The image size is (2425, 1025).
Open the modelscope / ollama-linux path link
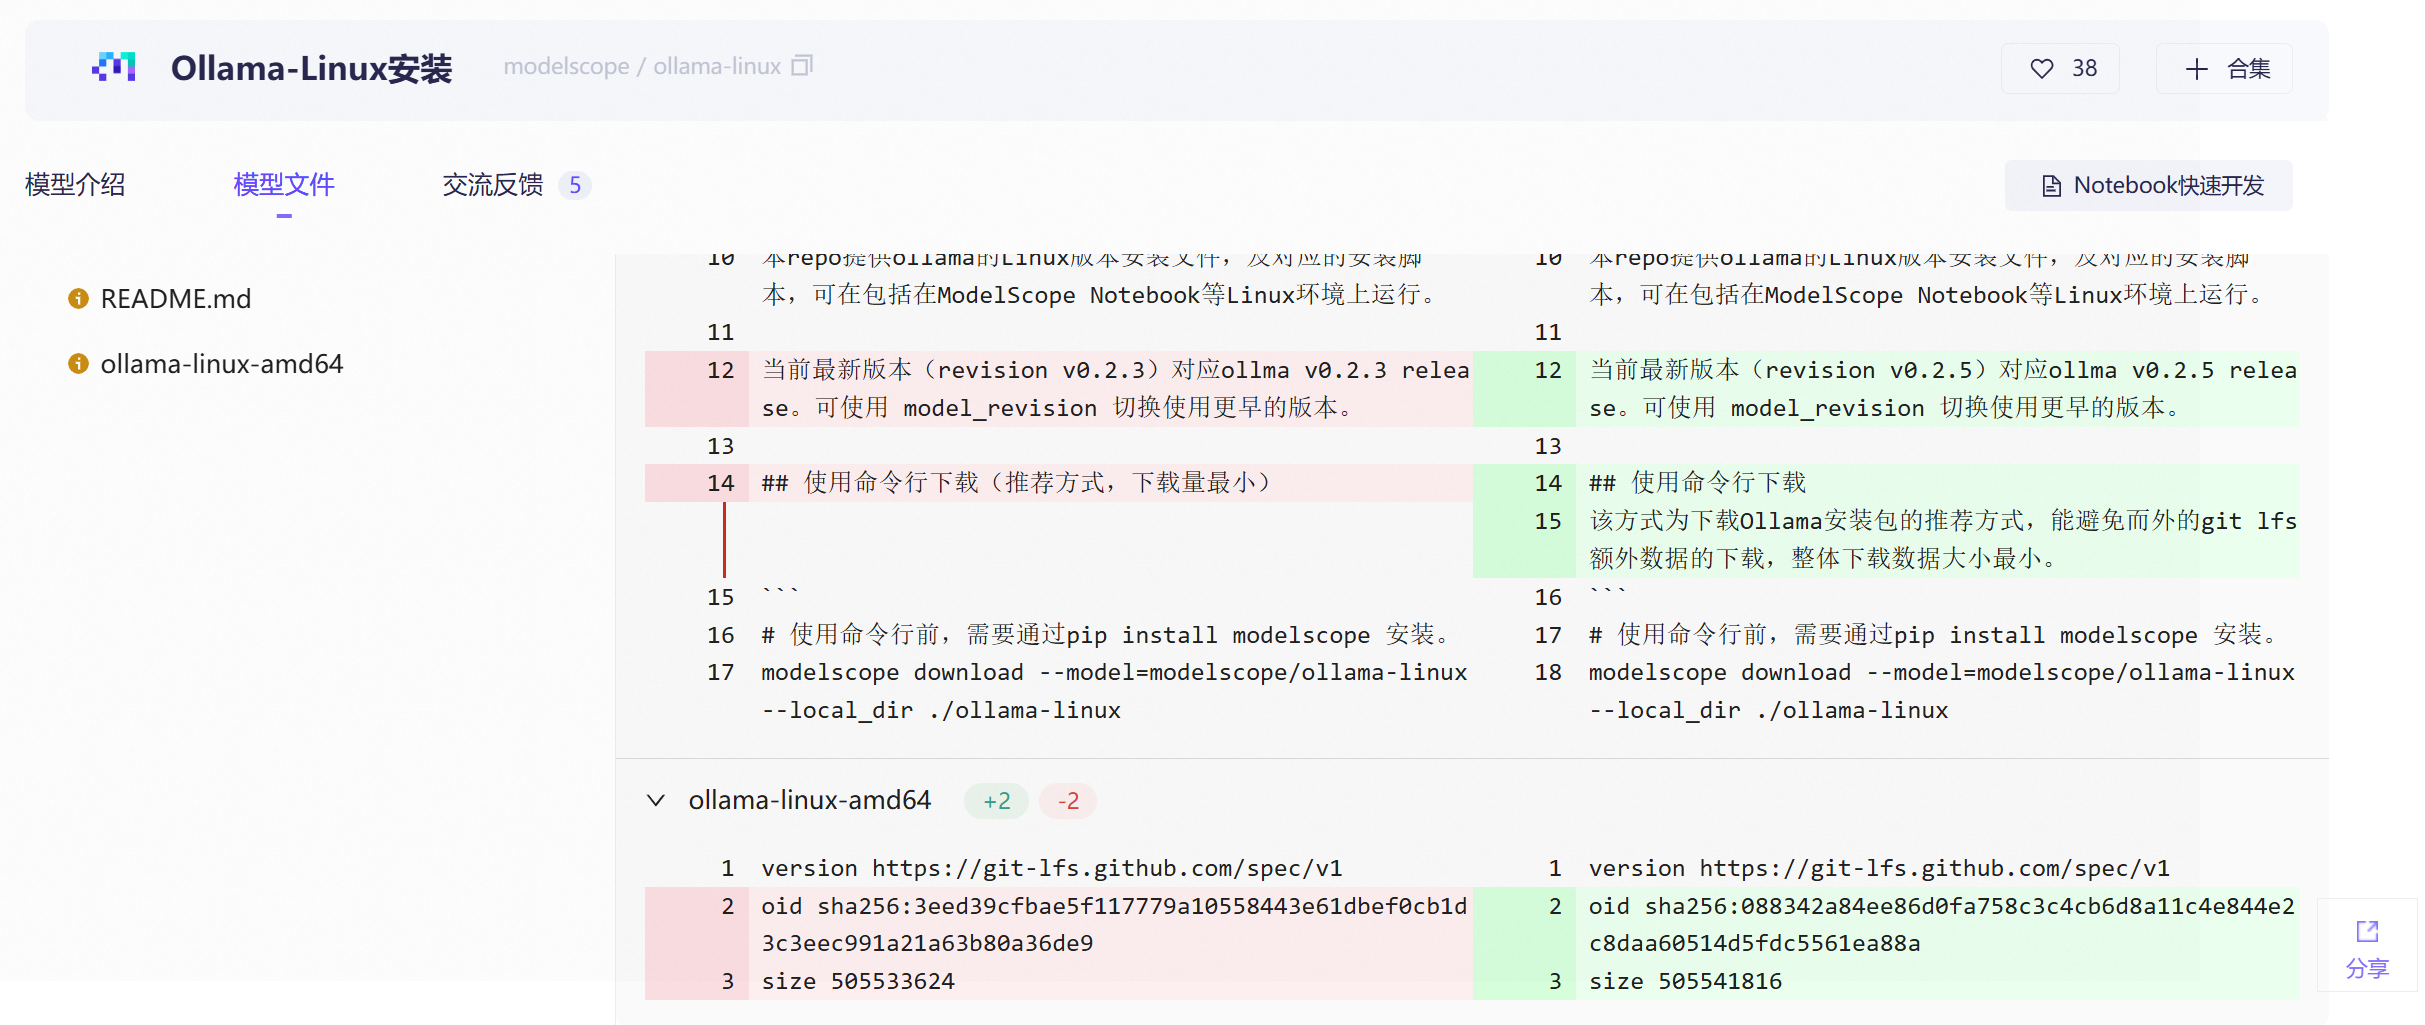click(x=642, y=66)
